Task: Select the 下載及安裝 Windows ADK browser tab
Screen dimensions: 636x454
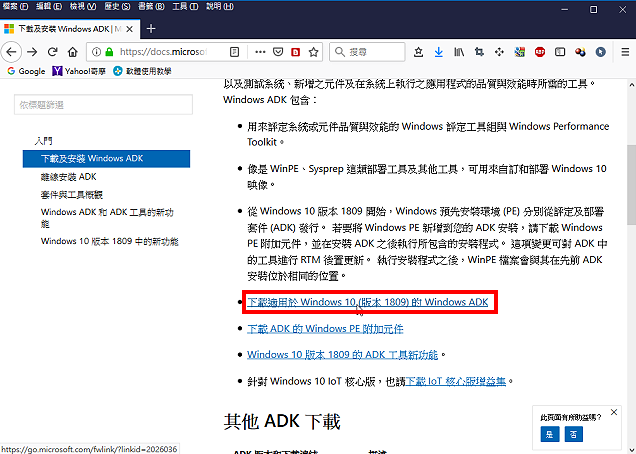Action: coord(70,29)
